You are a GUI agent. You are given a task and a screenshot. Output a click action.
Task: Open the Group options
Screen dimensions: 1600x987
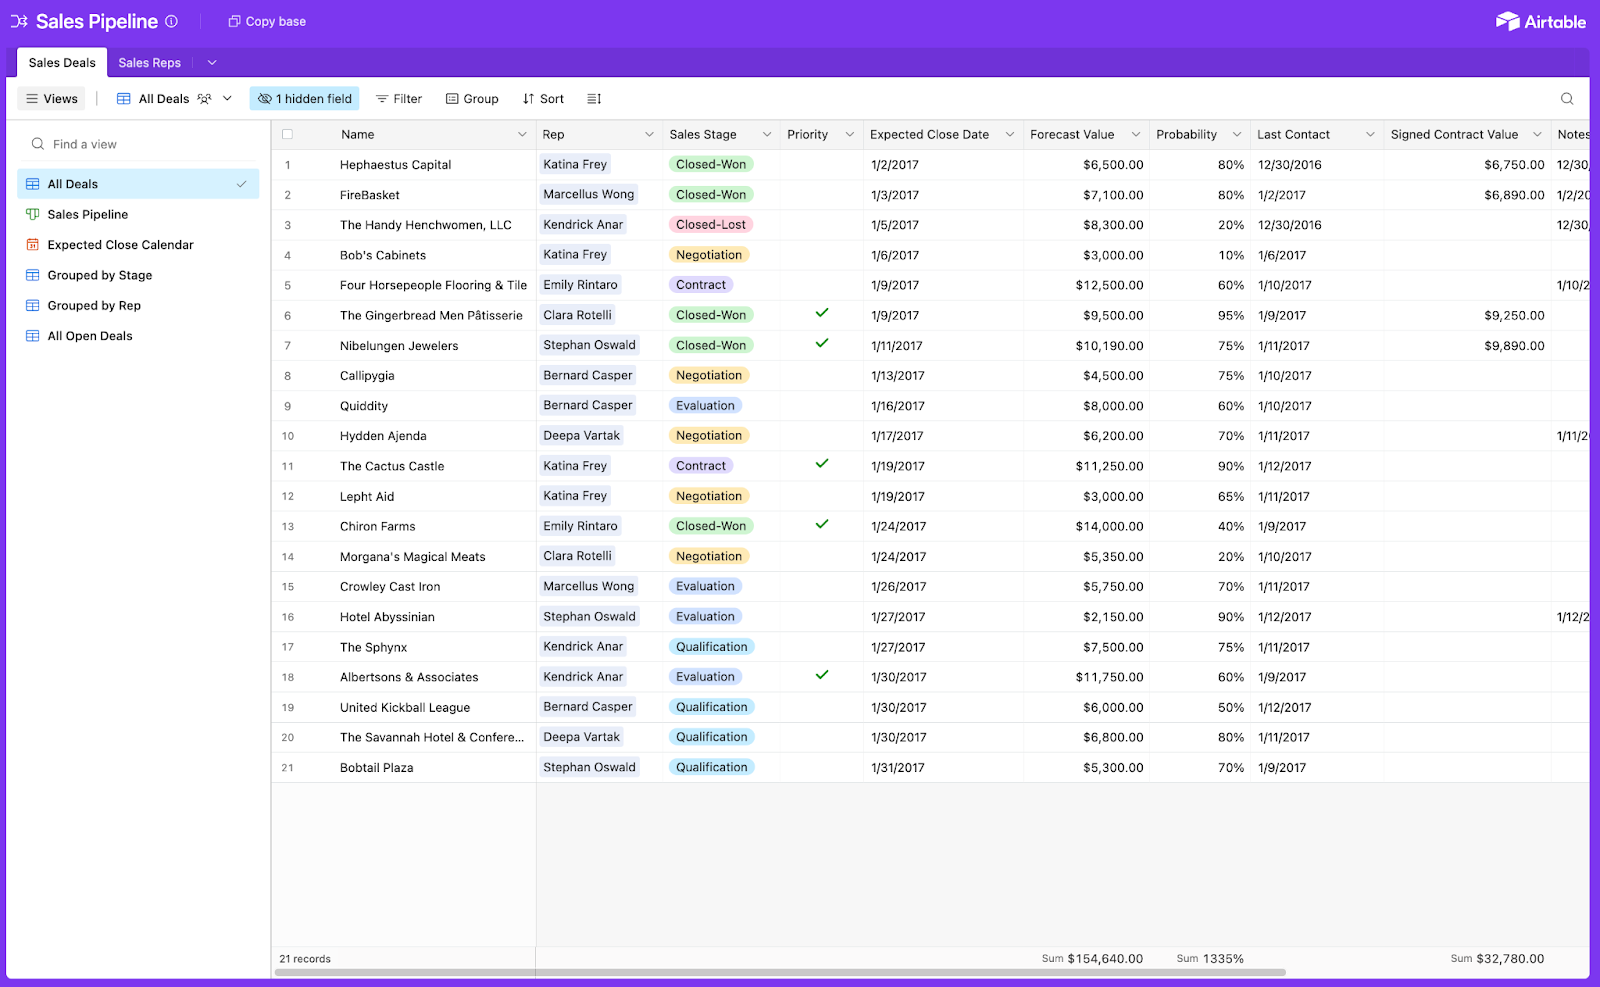click(472, 99)
